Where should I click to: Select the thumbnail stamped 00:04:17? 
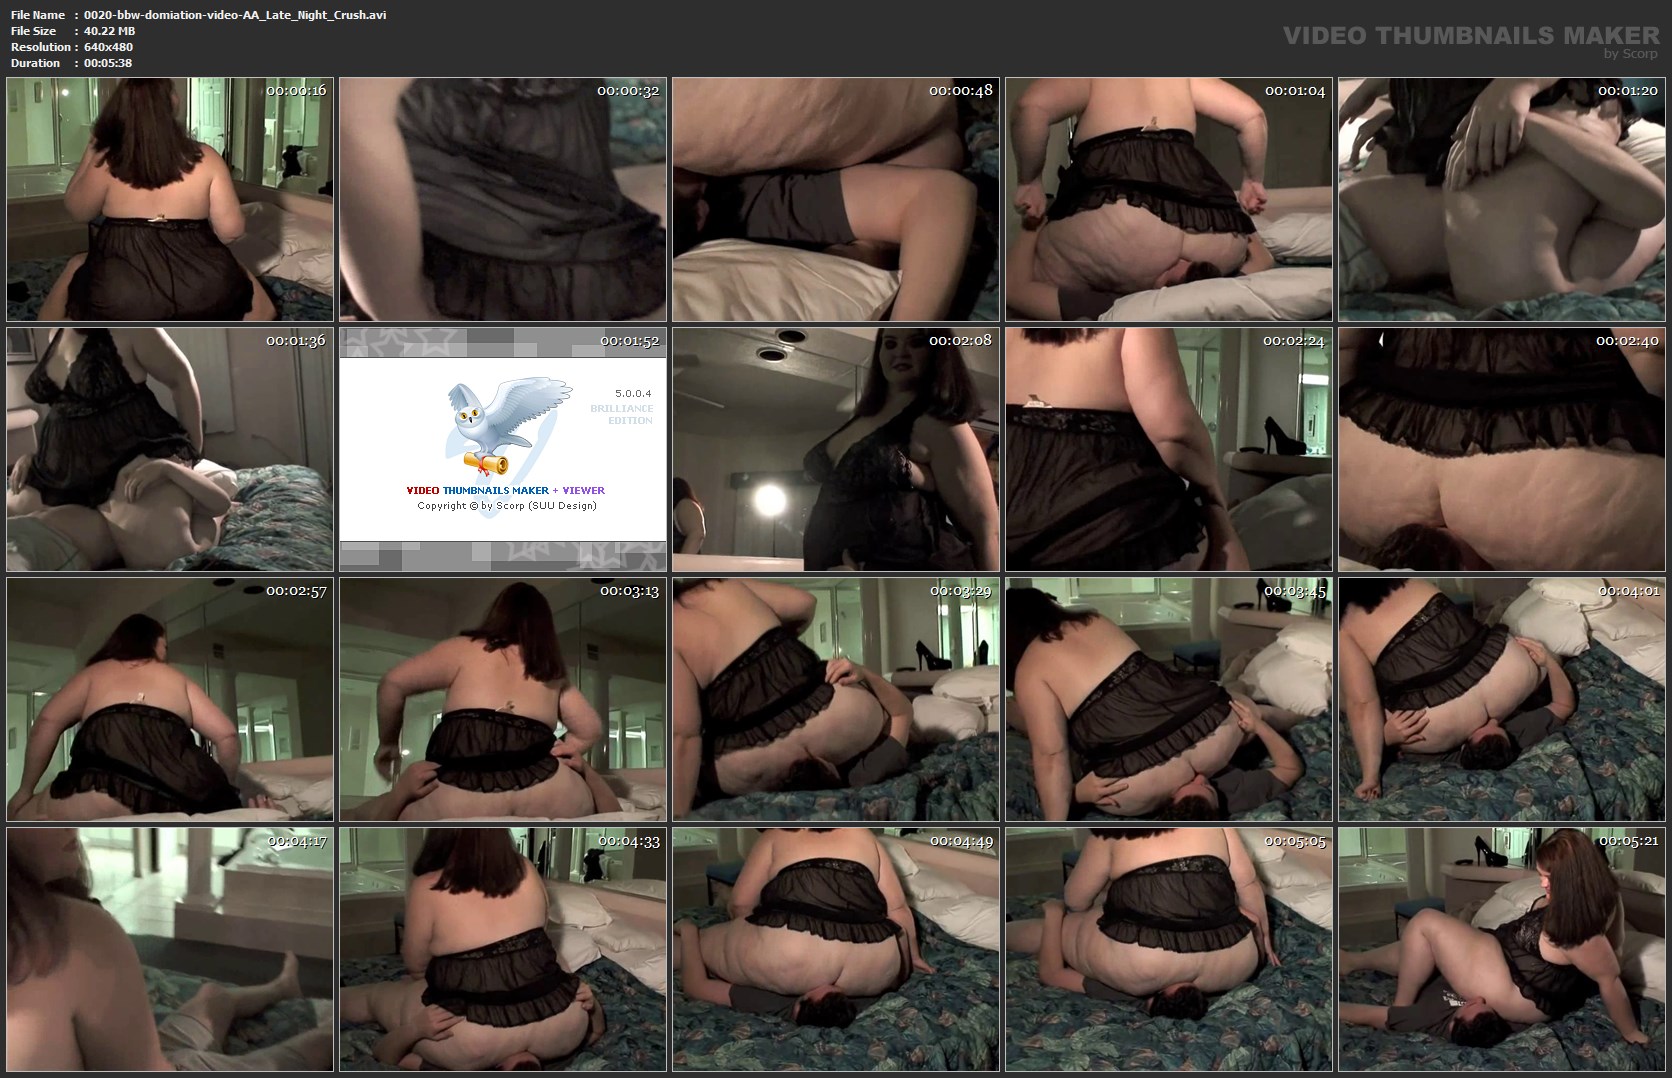170,950
